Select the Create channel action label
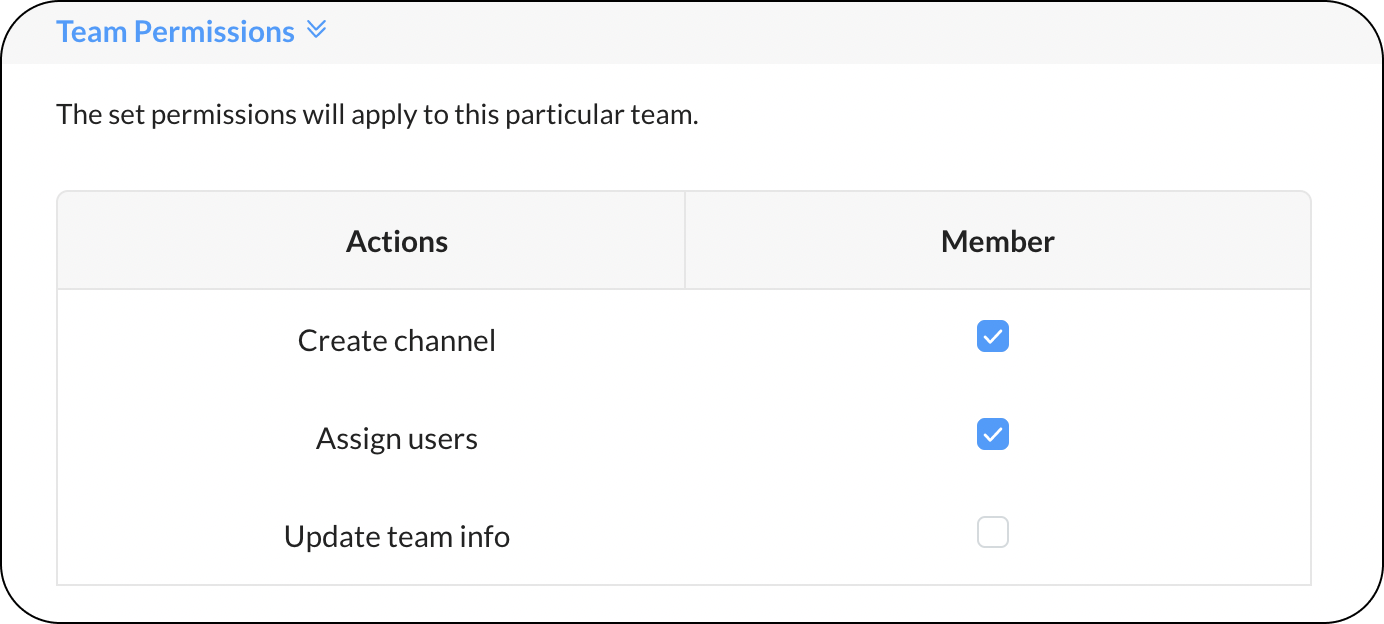This screenshot has width=1384, height=624. pyautogui.click(x=397, y=341)
